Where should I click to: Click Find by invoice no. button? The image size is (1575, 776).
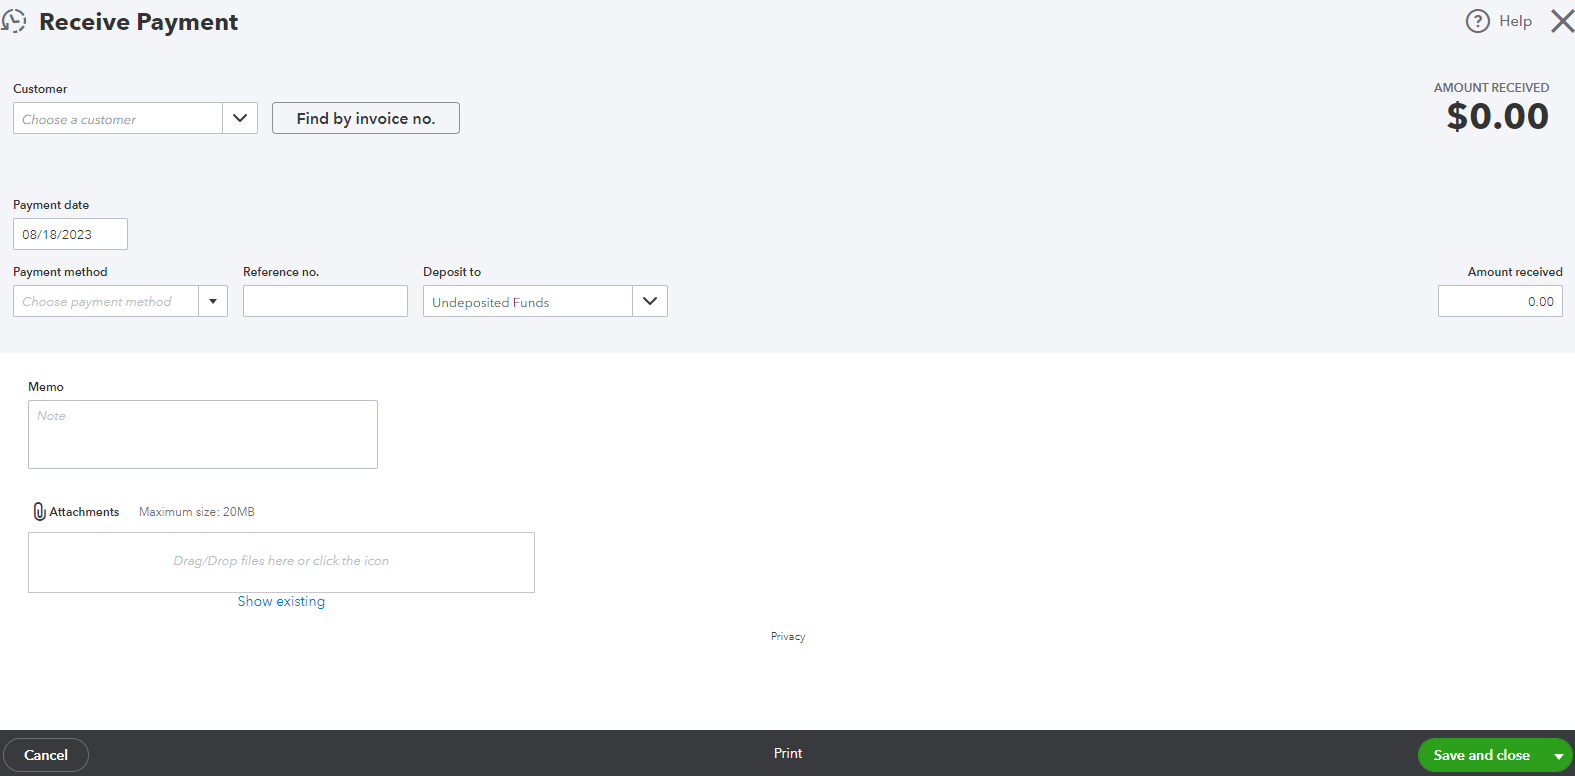pyautogui.click(x=366, y=118)
